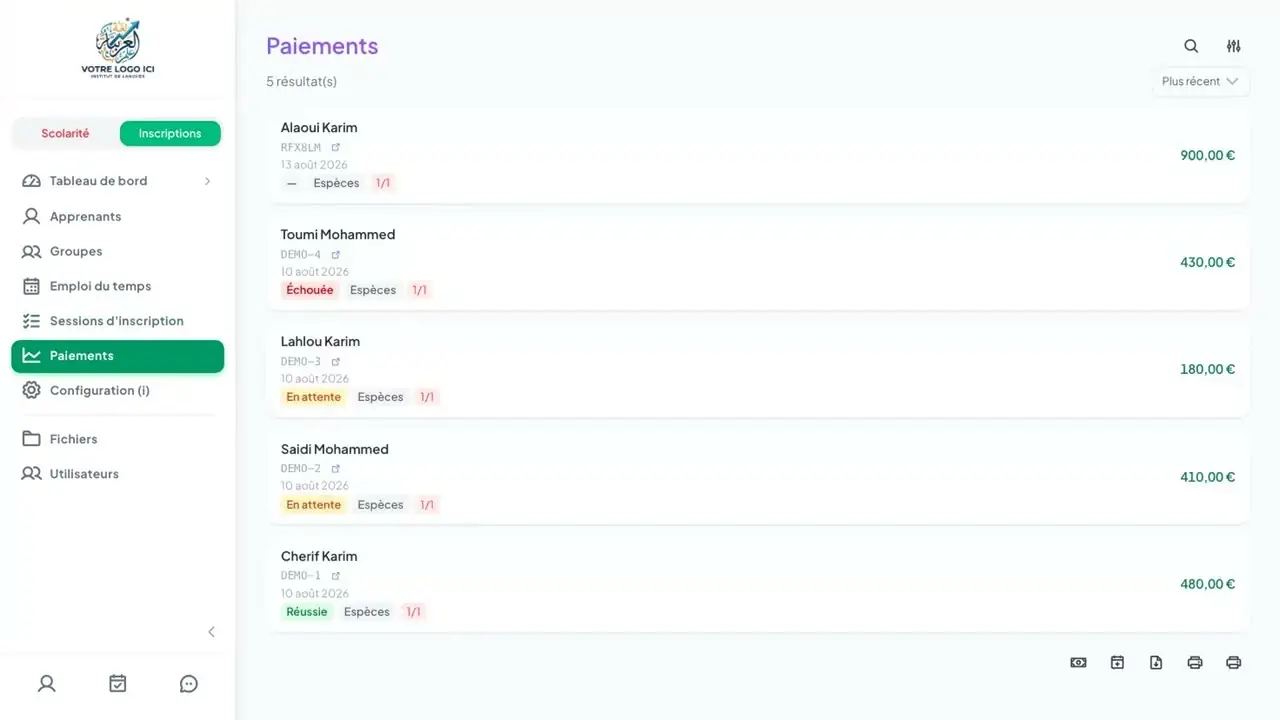This screenshot has height=720, width=1280.
Task: Open Sessions d'inscription menu item
Action: tap(118, 321)
